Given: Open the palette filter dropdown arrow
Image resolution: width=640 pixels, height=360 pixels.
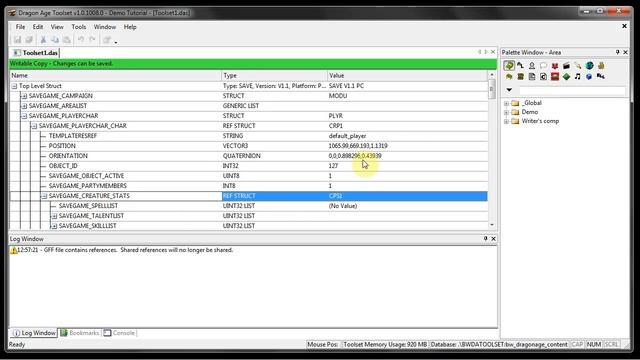Looking at the screenshot, I should [x=509, y=90].
